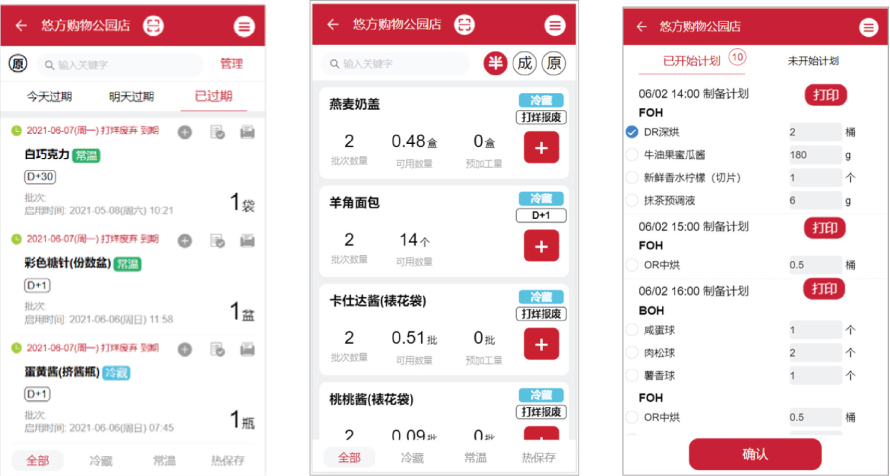Select 热保存 filter in middle screen bottom bar
Image resolution: width=890 pixels, height=476 pixels.
coord(539,457)
